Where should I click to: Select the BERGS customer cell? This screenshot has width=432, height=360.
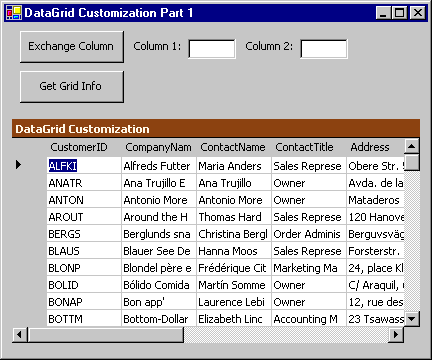[84, 233]
